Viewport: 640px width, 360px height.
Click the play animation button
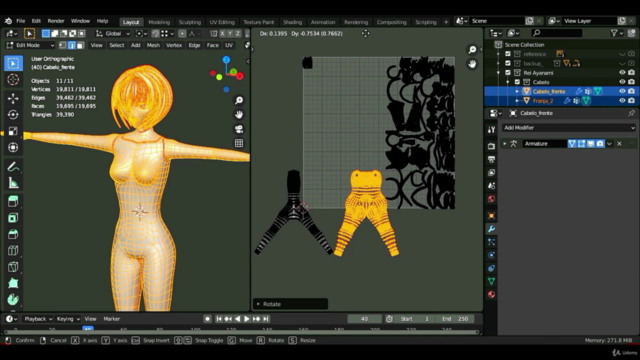click(x=247, y=319)
